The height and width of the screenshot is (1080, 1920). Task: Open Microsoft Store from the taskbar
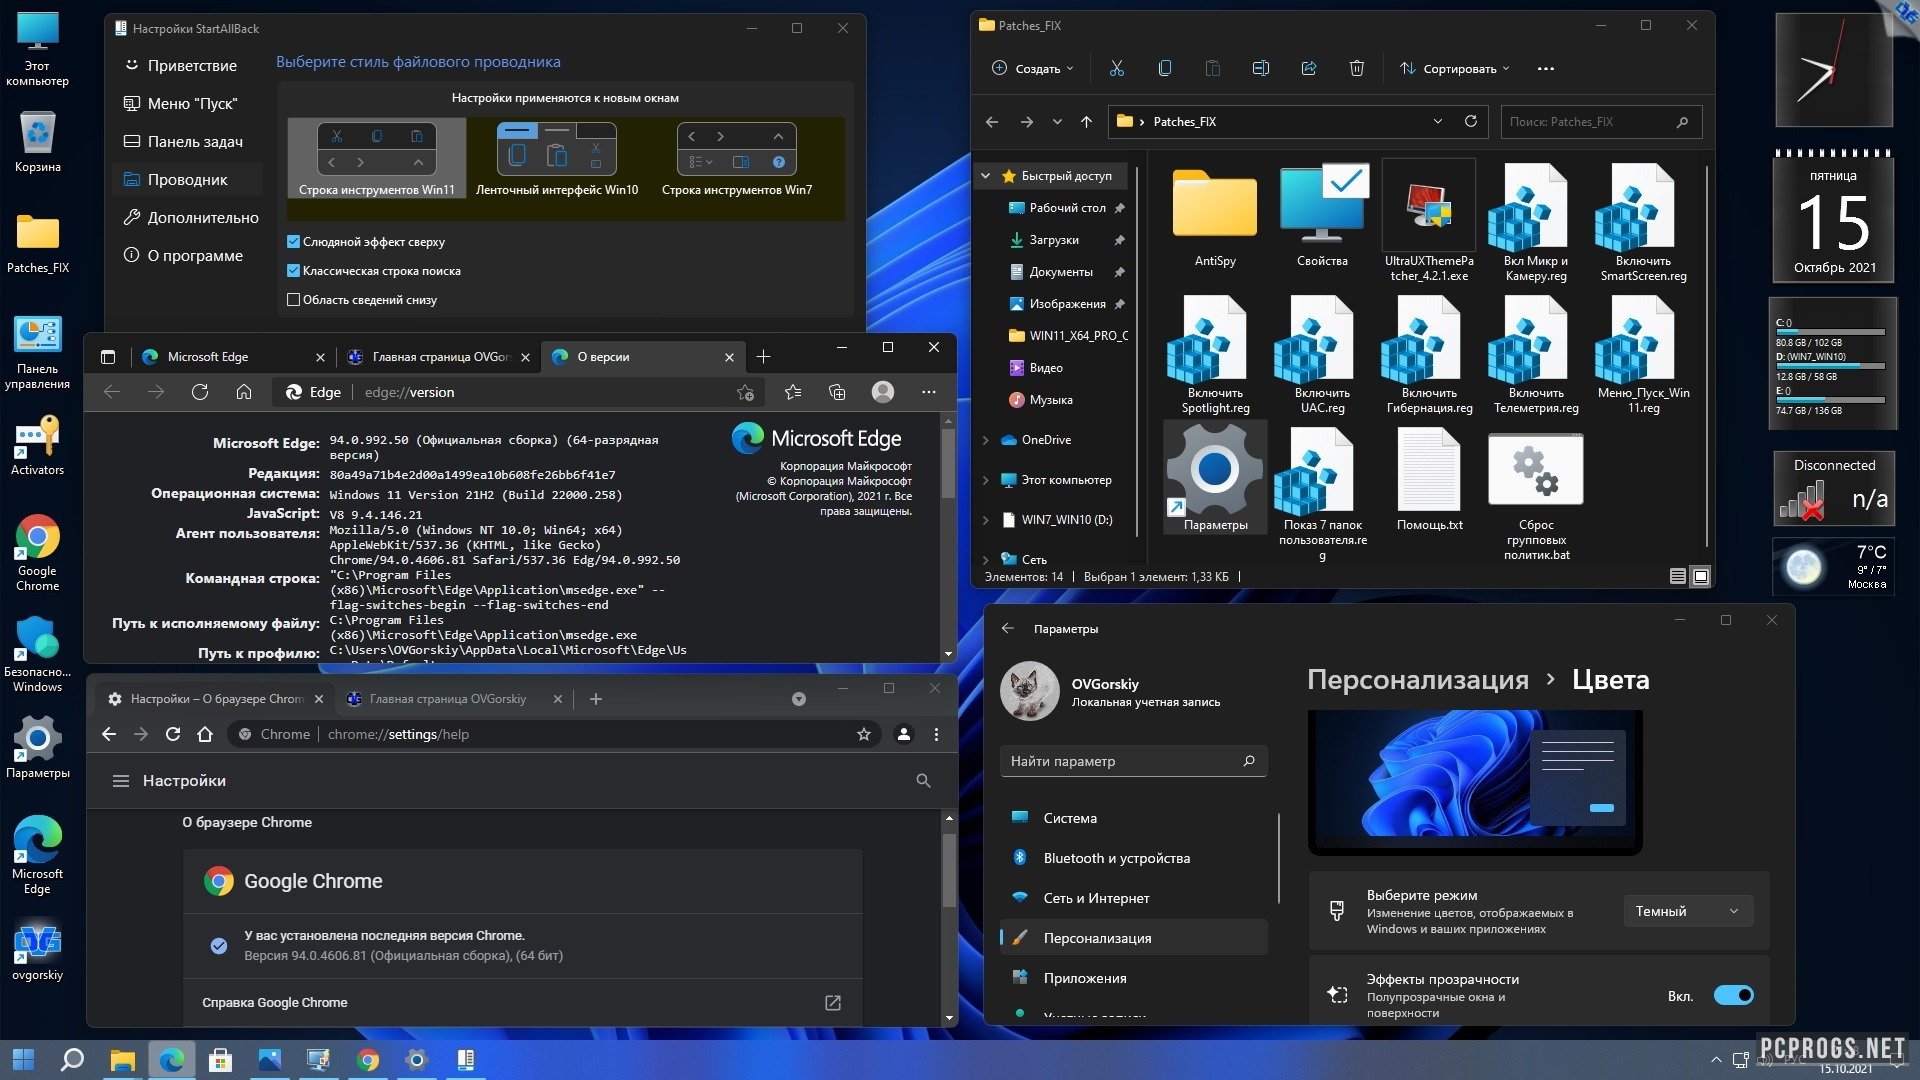click(x=220, y=1060)
